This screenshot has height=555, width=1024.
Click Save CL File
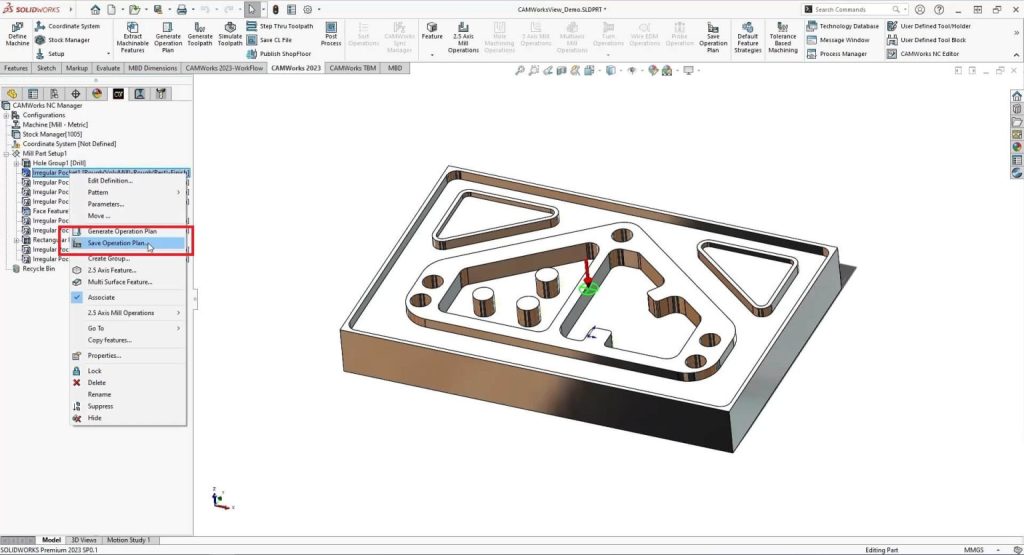coord(269,40)
